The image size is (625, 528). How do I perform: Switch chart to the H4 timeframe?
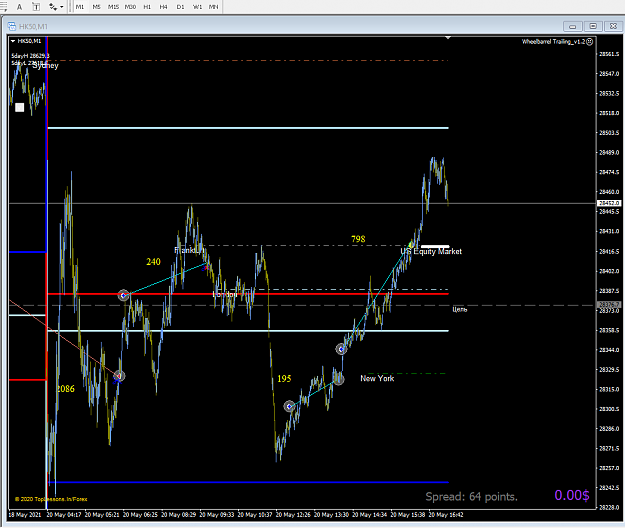tap(163, 6)
